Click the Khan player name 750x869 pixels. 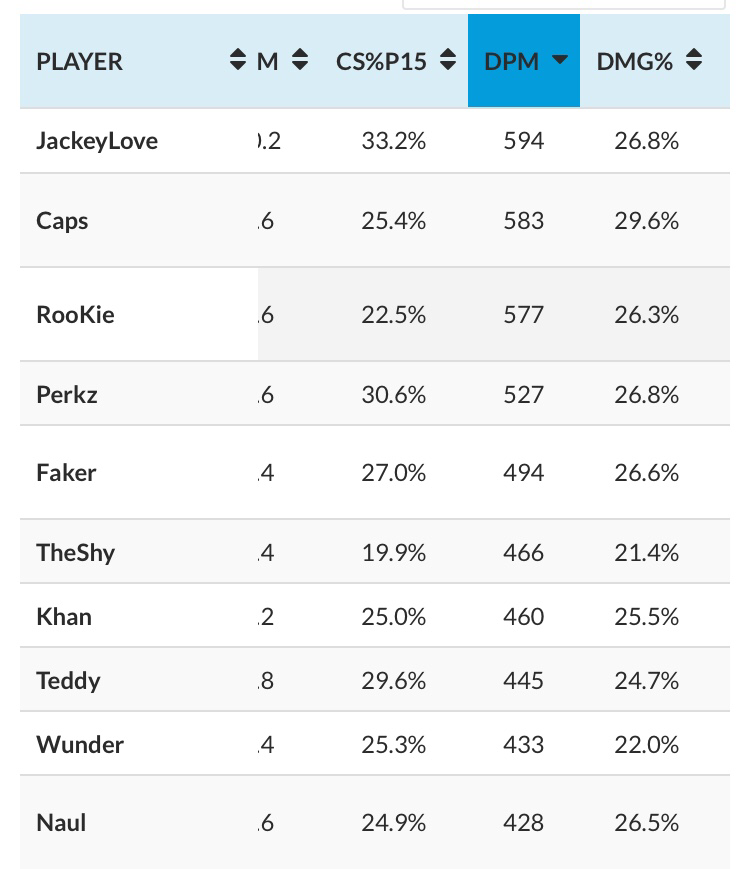[x=64, y=616]
